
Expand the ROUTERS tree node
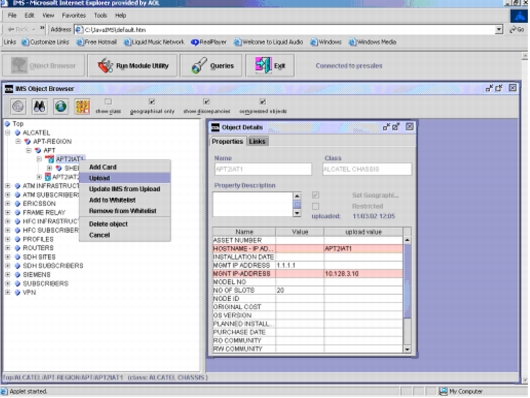[x=7, y=248]
